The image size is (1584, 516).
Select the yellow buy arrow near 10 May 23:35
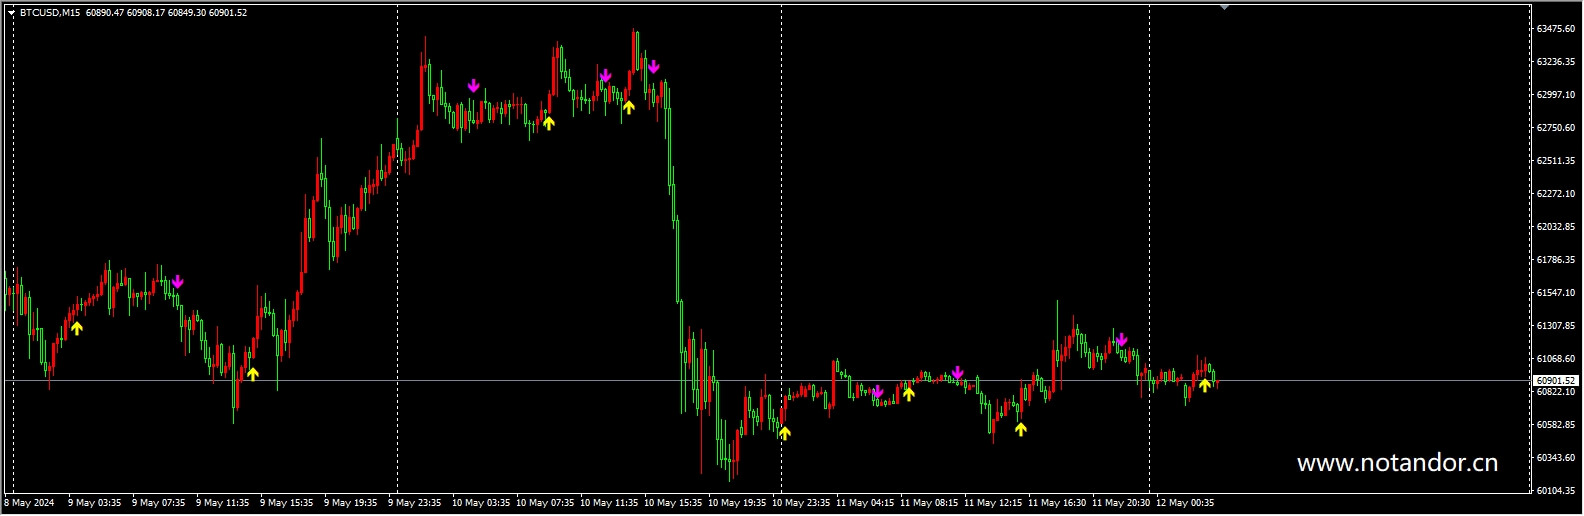(x=785, y=433)
